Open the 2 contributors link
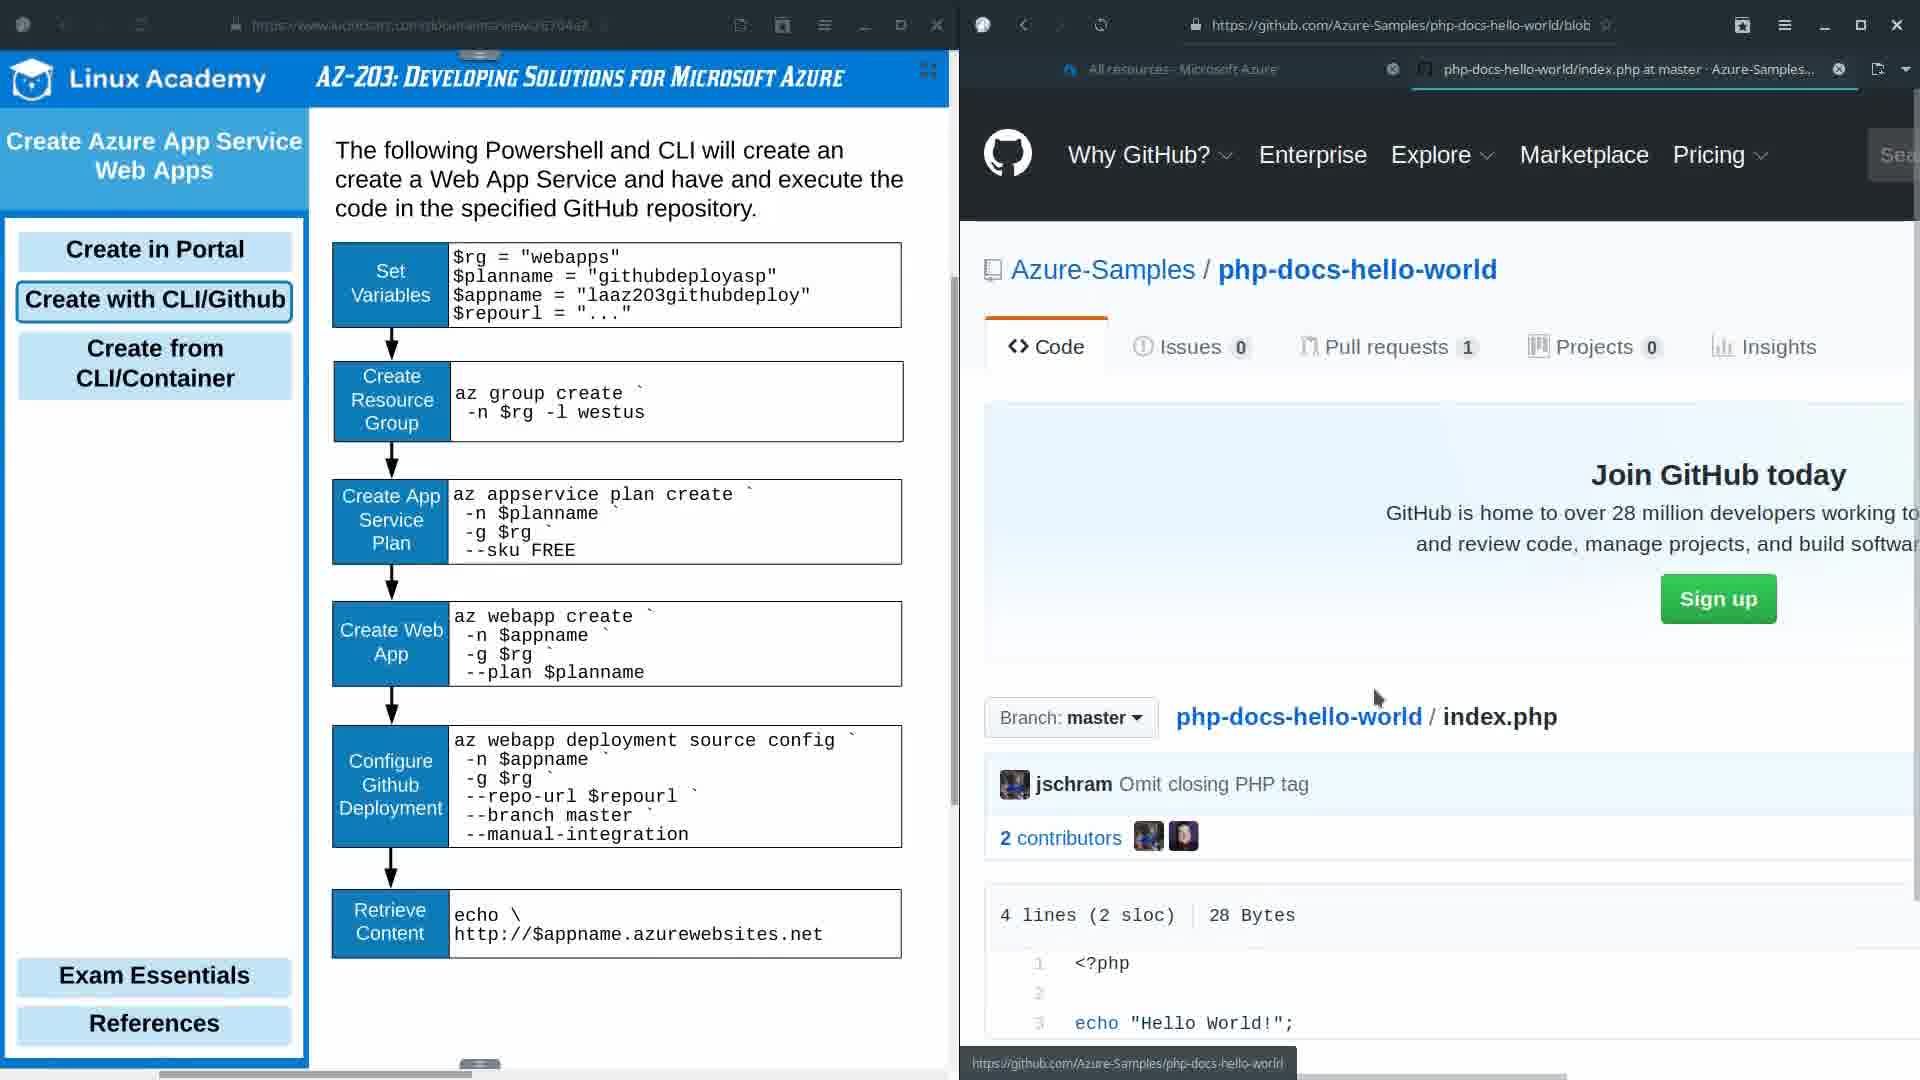 (1060, 838)
